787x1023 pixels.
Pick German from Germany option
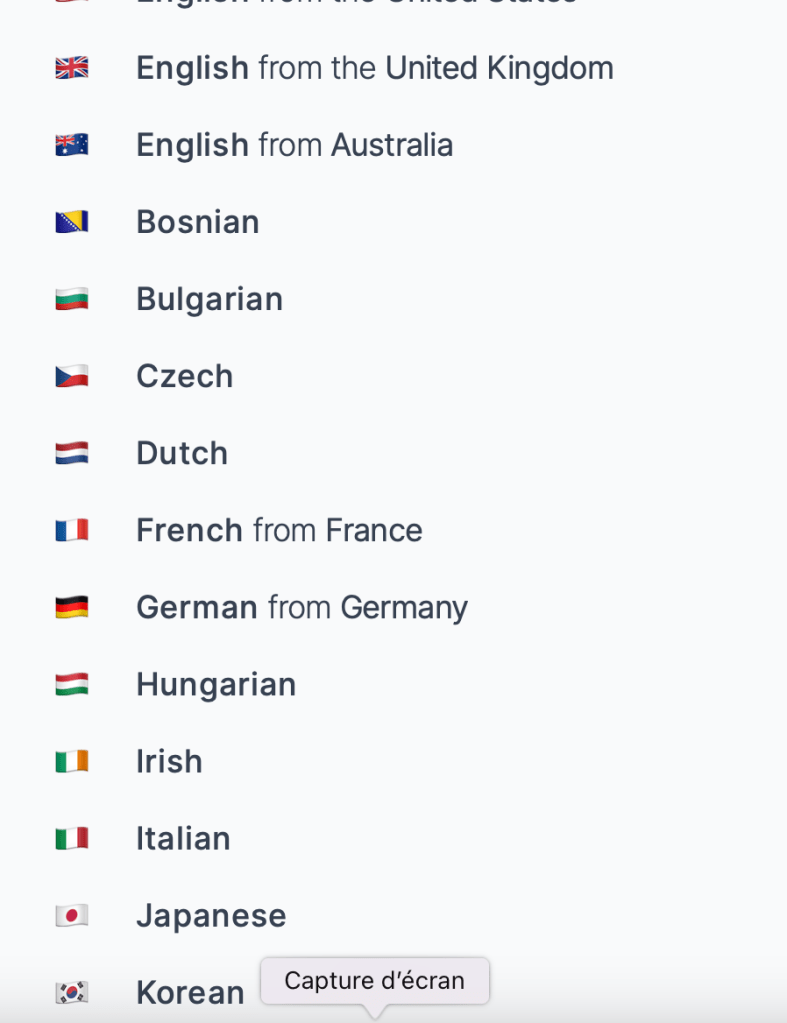tap(301, 607)
